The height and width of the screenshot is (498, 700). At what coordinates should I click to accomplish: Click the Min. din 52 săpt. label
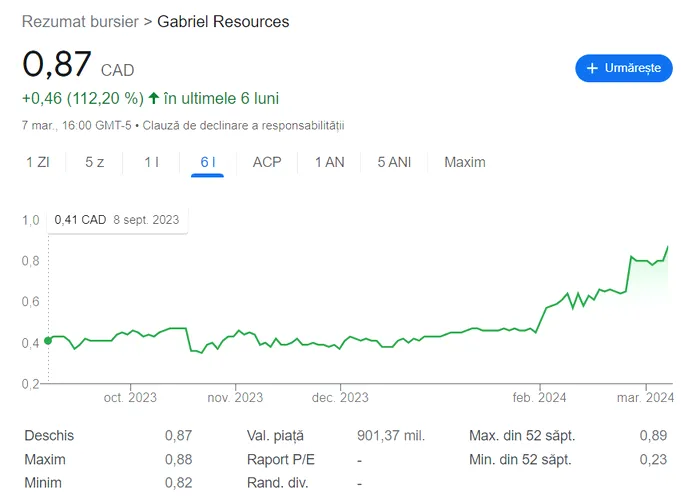tap(520, 459)
